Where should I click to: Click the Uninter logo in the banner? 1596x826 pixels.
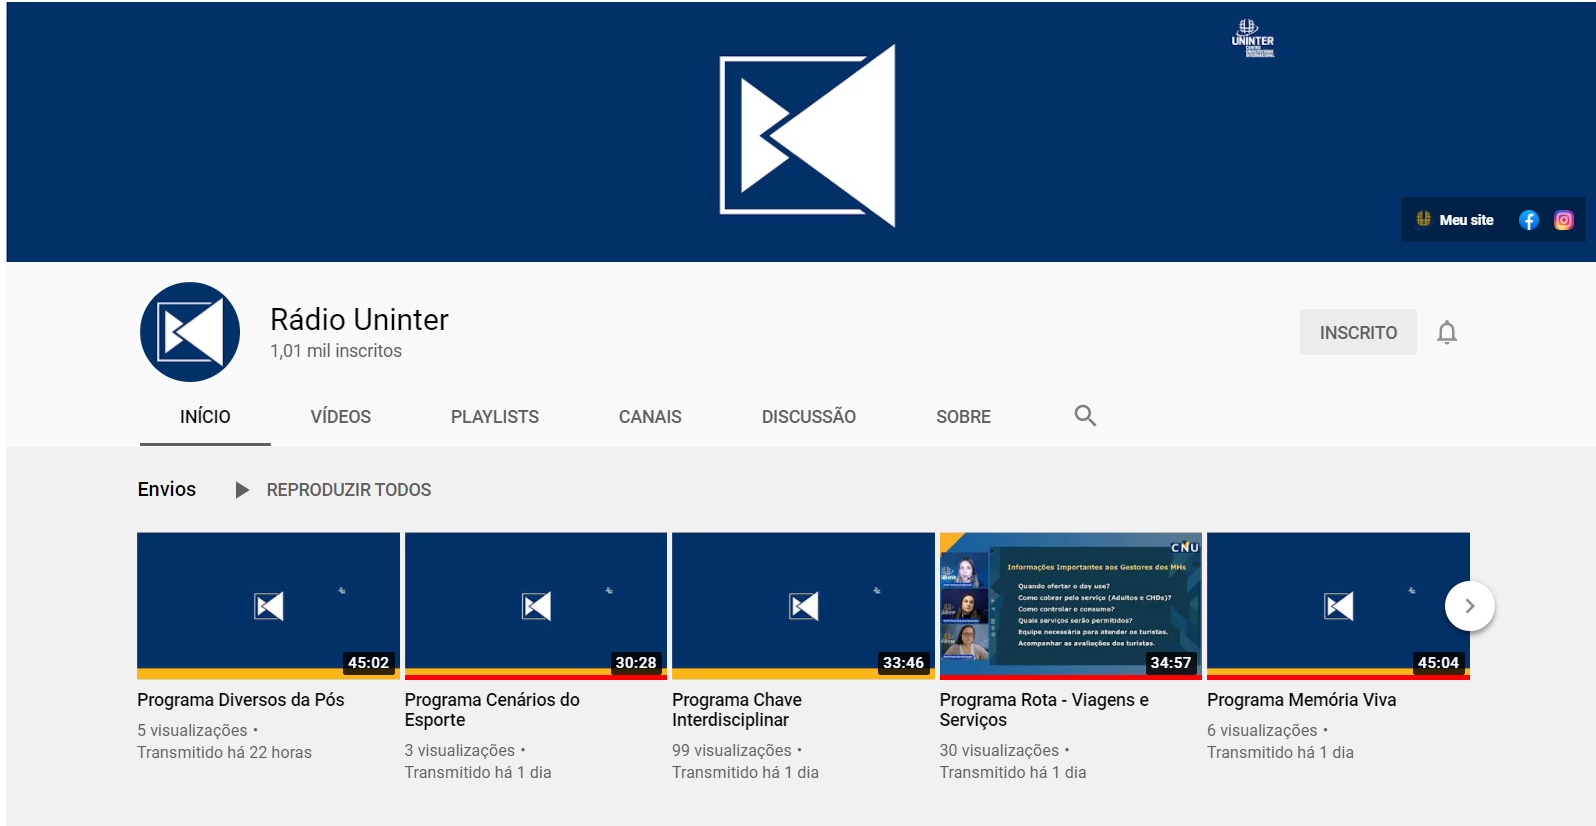(x=1252, y=39)
